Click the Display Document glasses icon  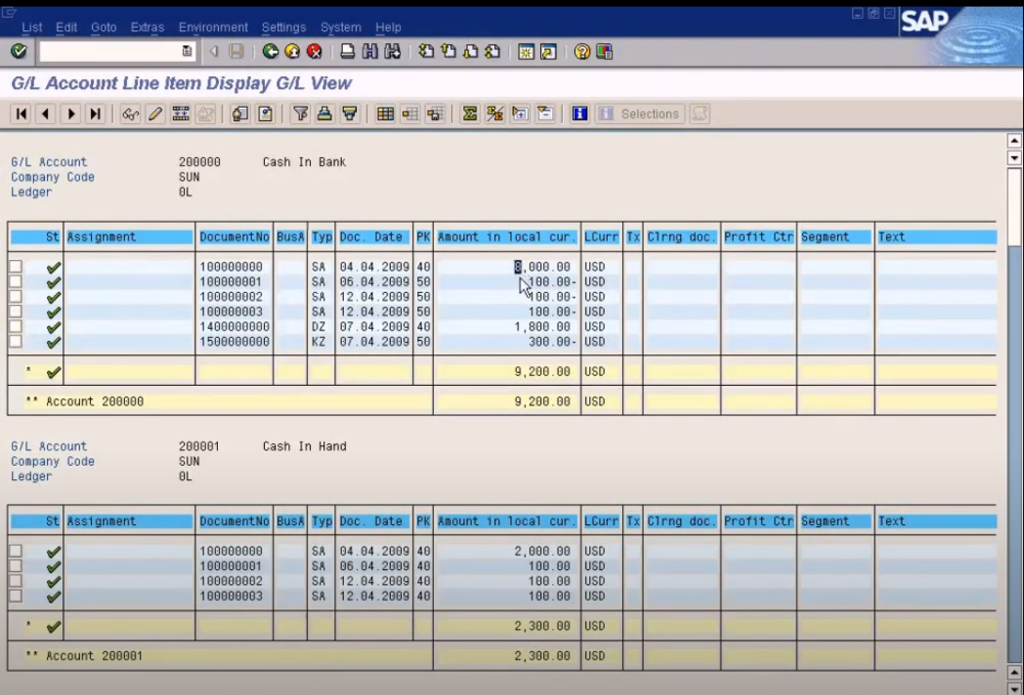pos(130,114)
